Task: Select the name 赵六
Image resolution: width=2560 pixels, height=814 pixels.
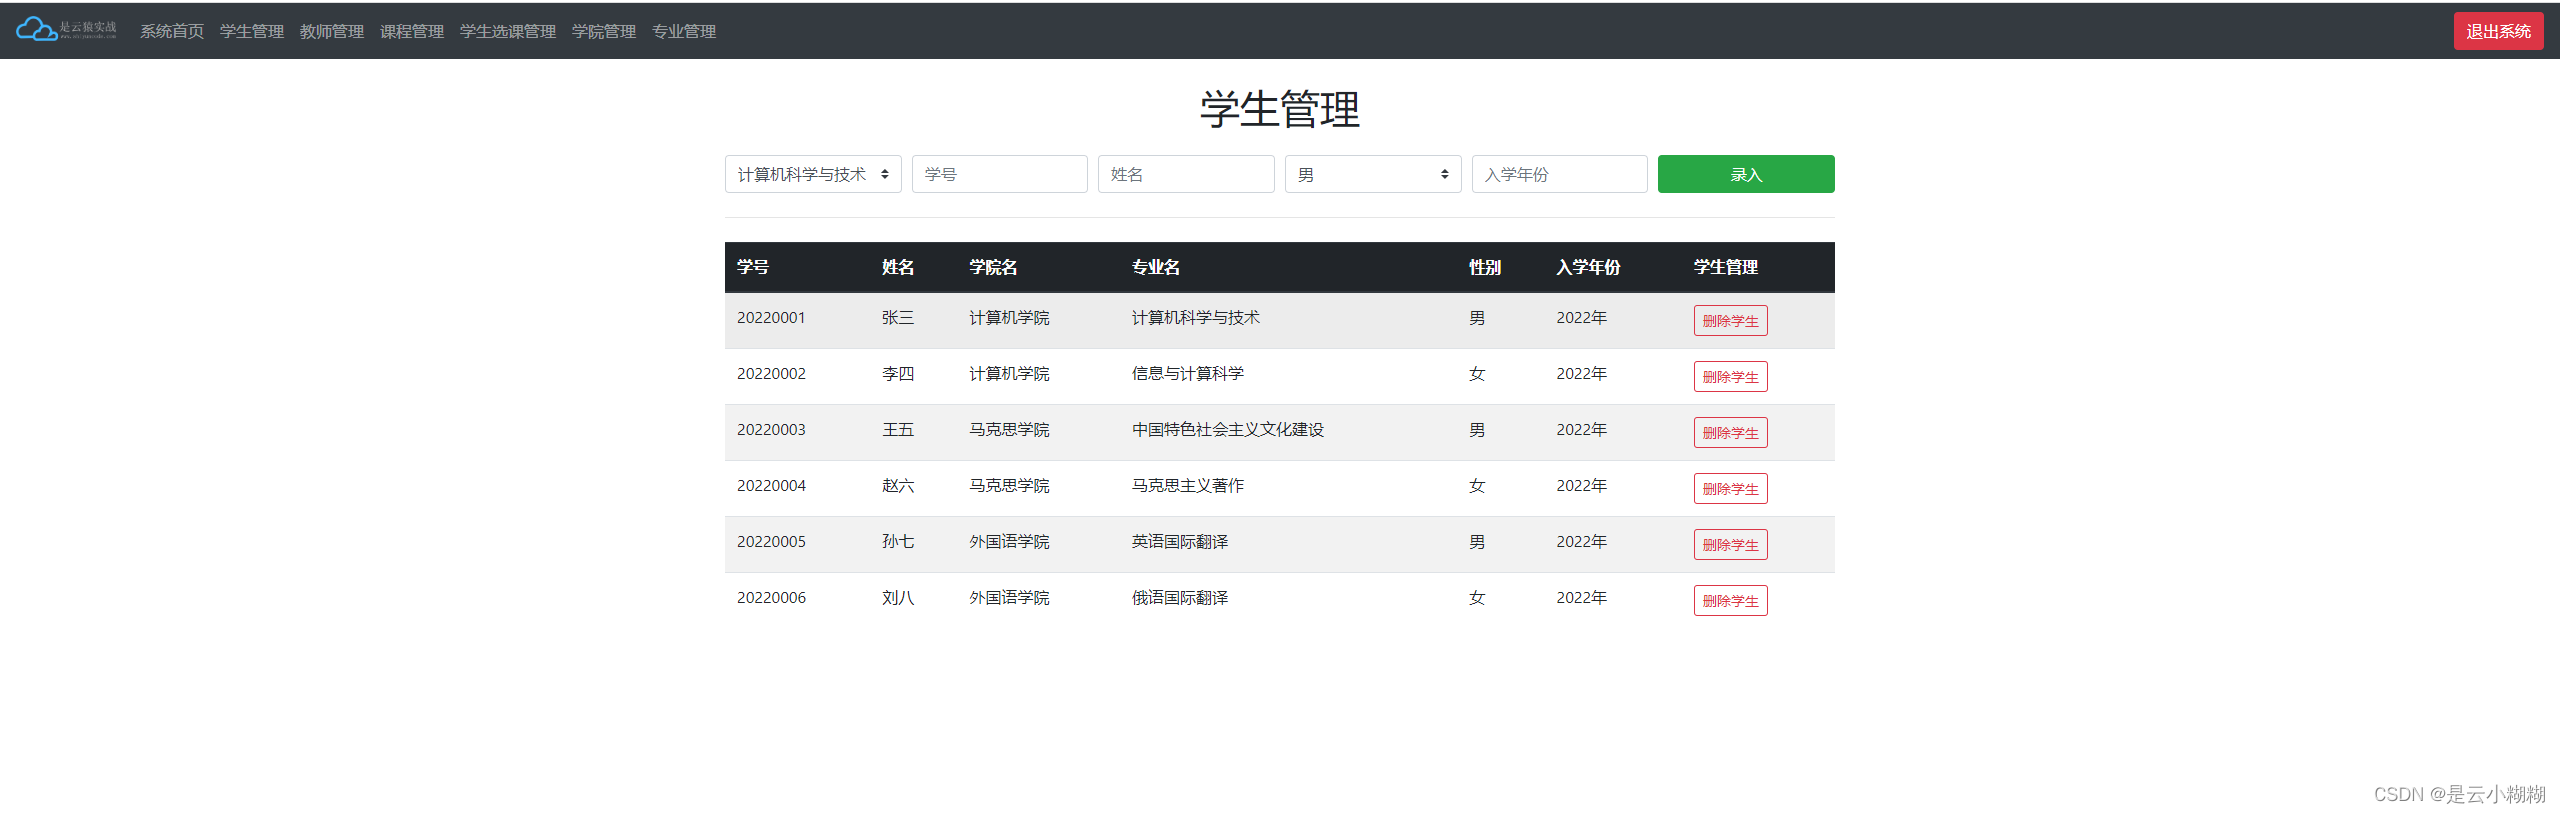Action: [898, 486]
